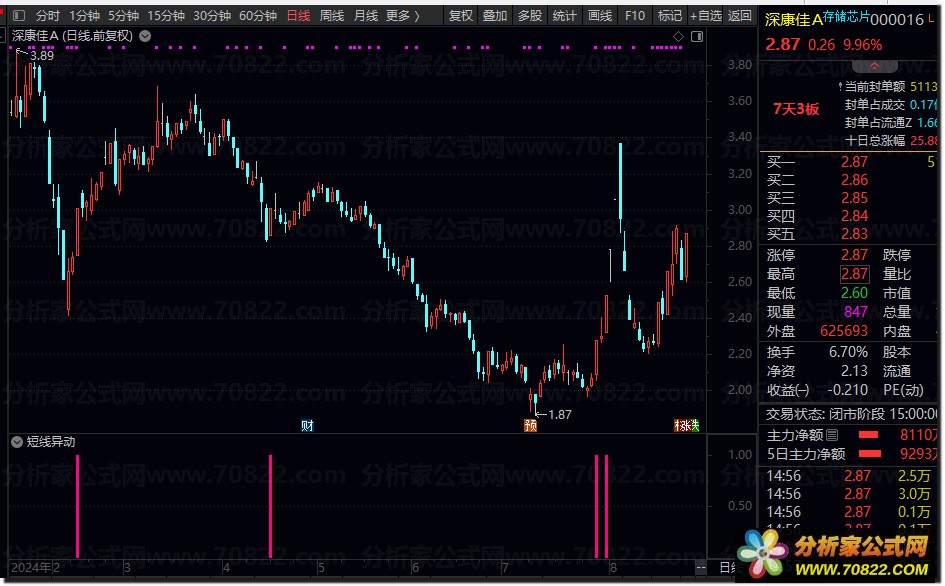Click the 涨 marker near chart end
The image size is (945, 586).
[686, 426]
